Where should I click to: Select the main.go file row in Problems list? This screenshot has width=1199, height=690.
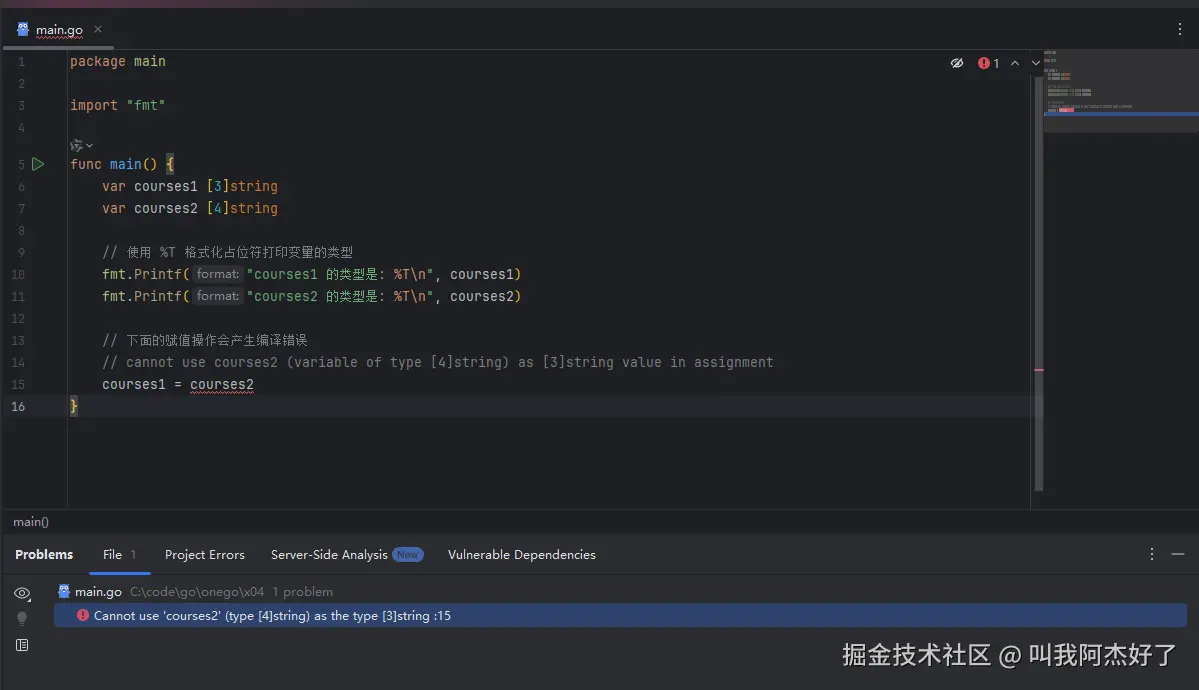click(x=620, y=591)
